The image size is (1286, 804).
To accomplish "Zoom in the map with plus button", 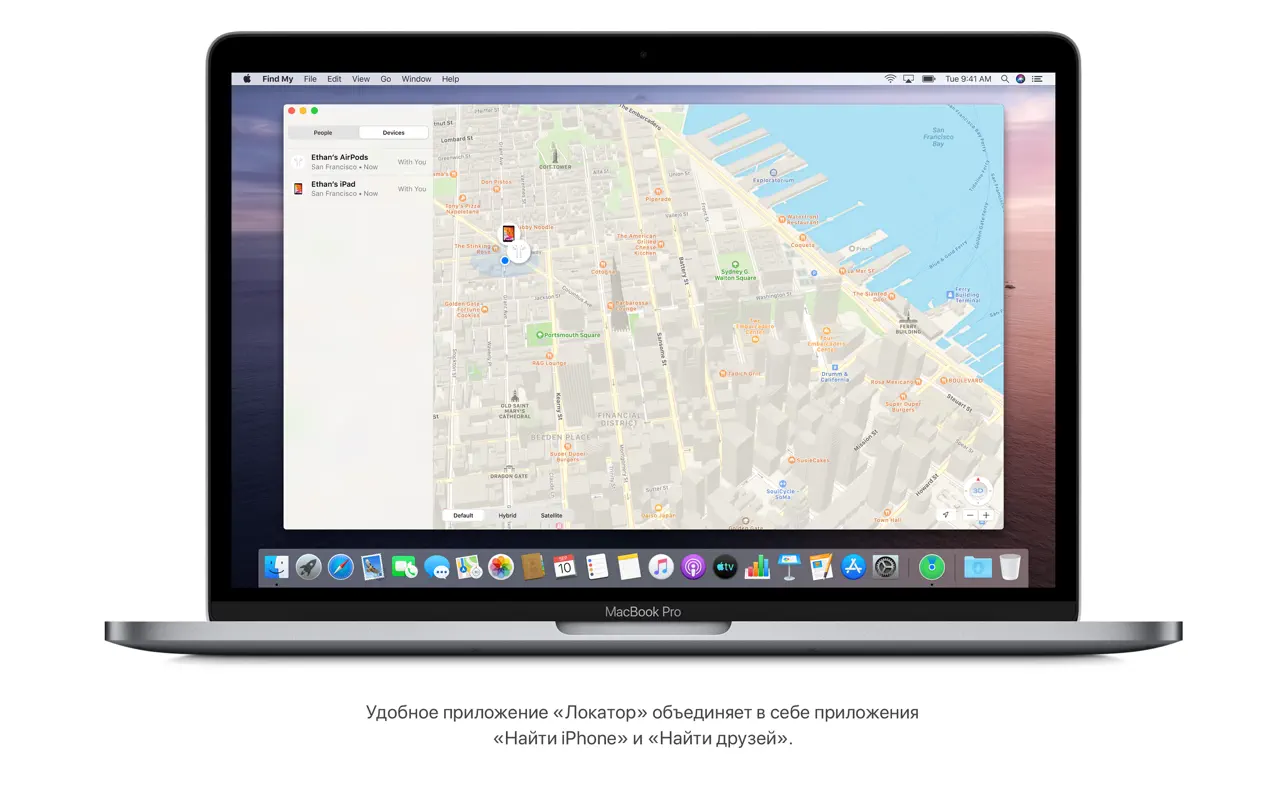I will (x=986, y=515).
